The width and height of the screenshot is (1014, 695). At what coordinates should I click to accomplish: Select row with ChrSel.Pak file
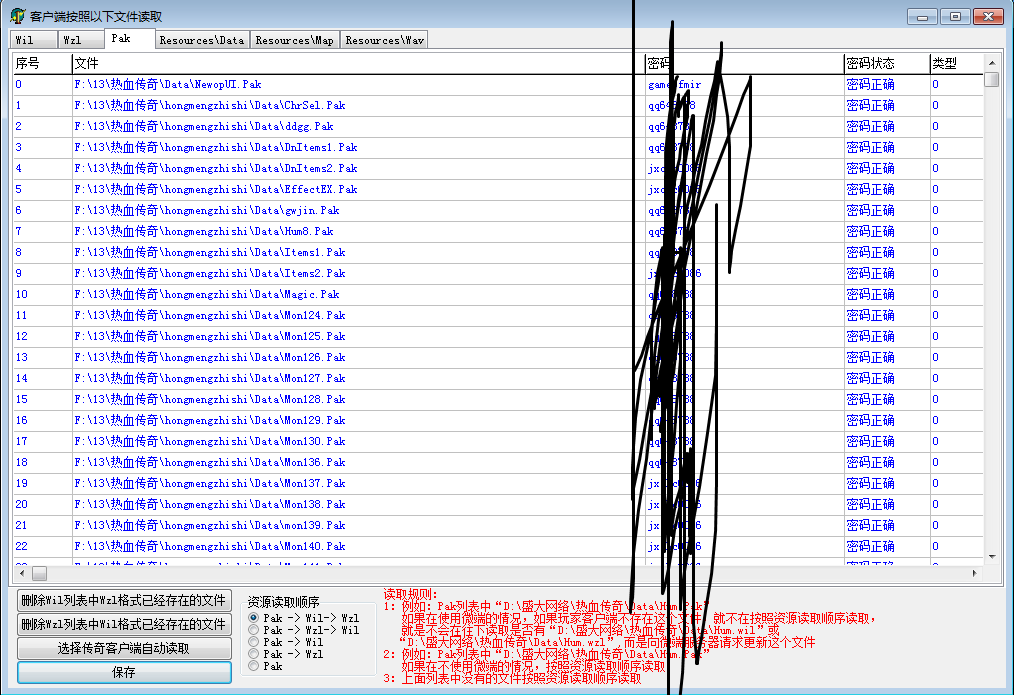coord(498,105)
